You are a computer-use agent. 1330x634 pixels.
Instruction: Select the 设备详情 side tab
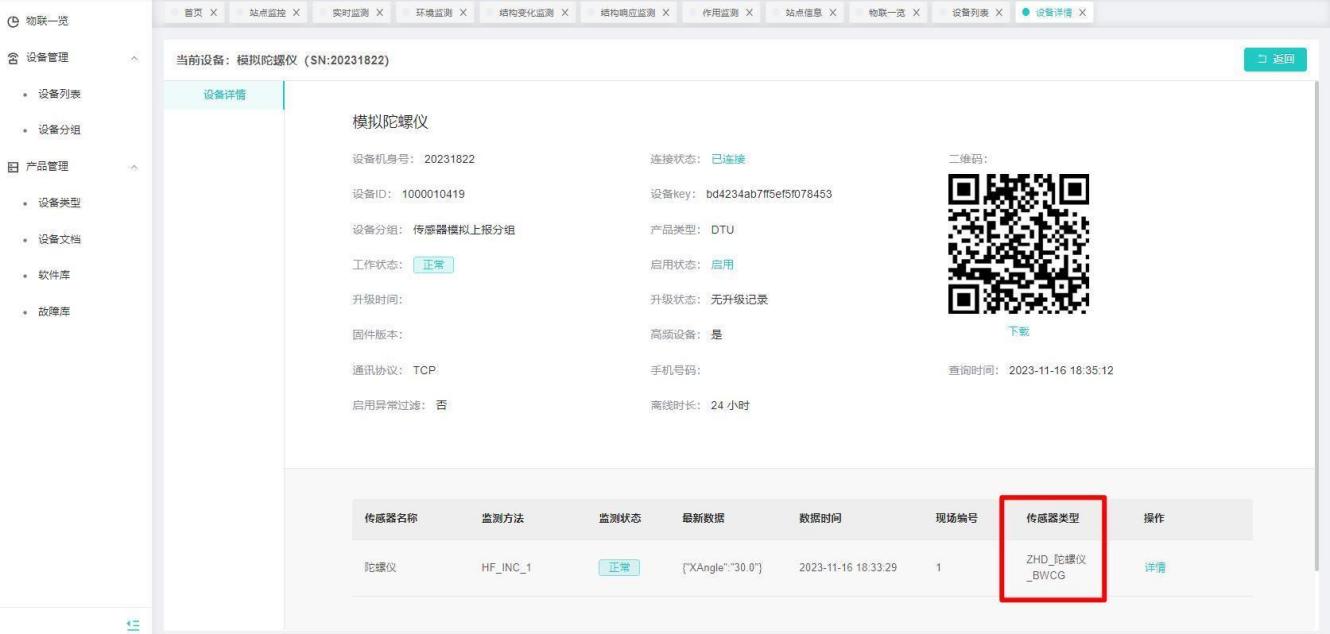(x=224, y=95)
